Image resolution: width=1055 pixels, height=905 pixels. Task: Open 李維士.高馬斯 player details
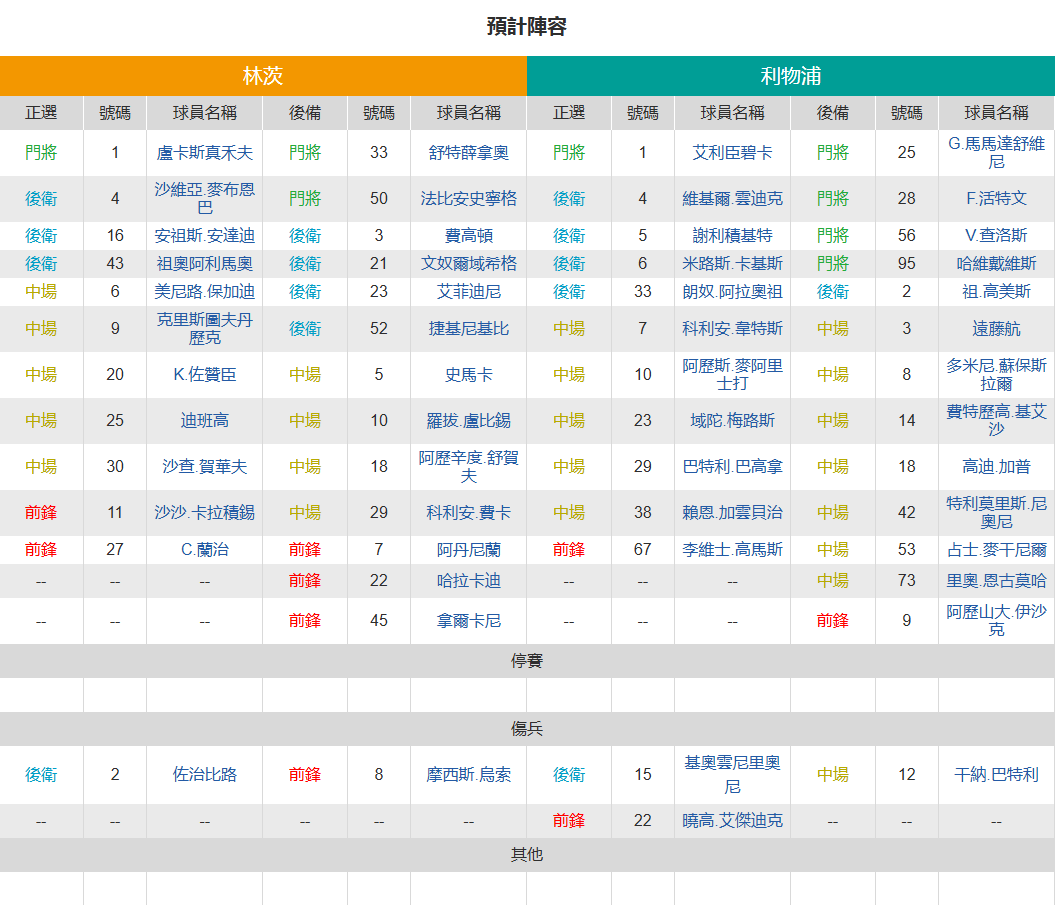click(x=732, y=550)
